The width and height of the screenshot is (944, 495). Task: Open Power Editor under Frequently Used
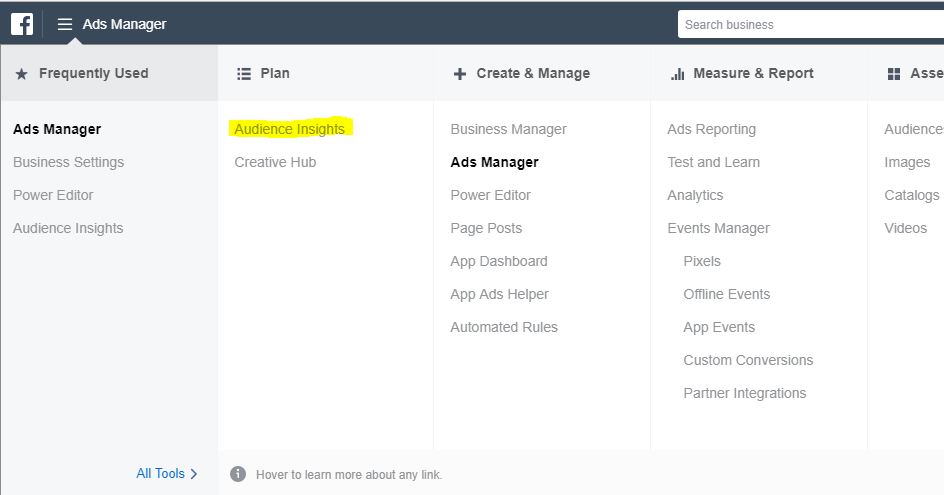[53, 195]
